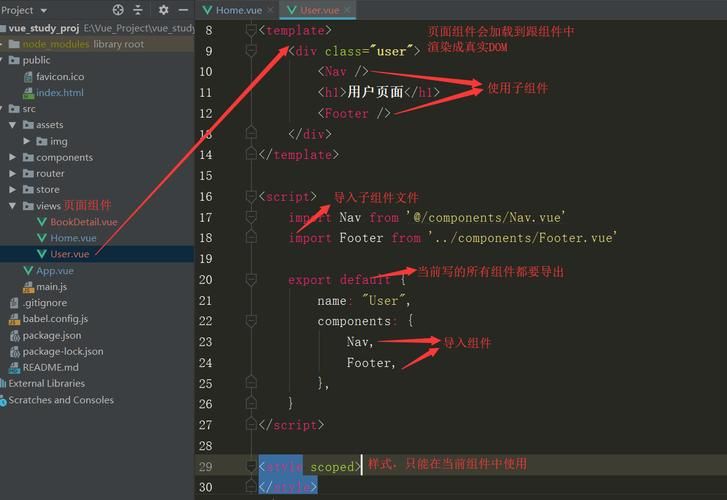Expand the router folder arrow

pos(13,173)
